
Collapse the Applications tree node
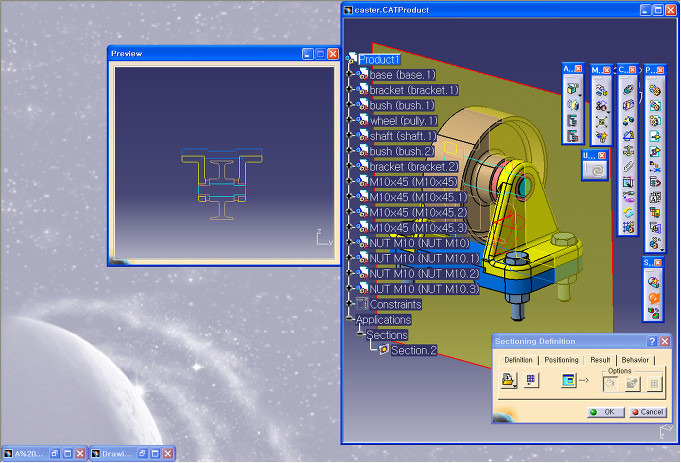point(349,319)
